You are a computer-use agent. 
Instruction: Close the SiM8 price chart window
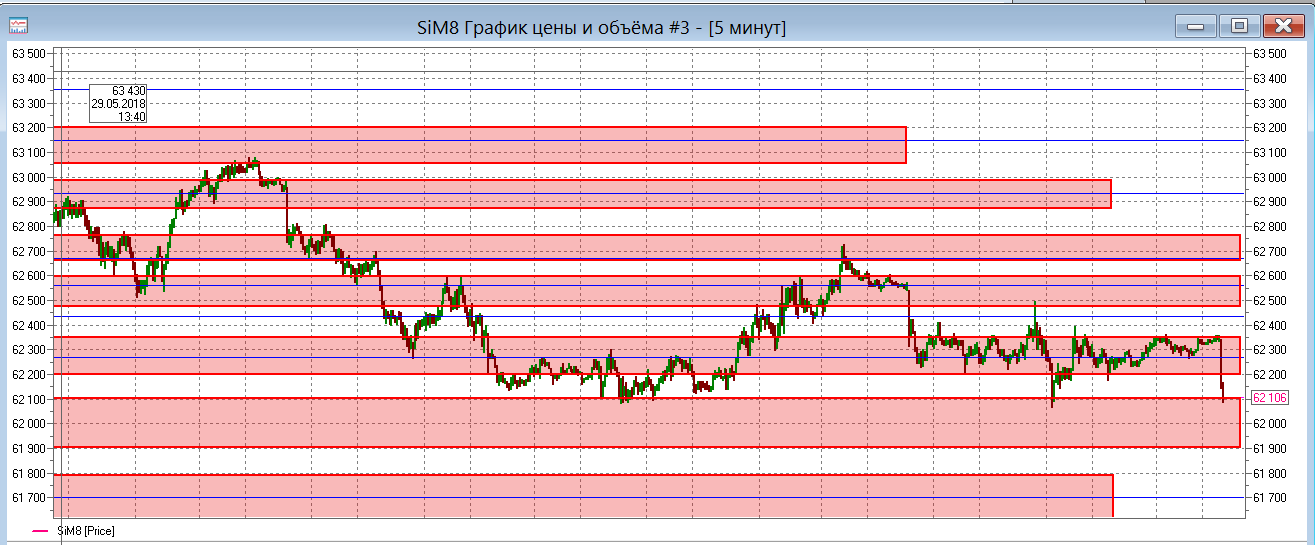1282,26
